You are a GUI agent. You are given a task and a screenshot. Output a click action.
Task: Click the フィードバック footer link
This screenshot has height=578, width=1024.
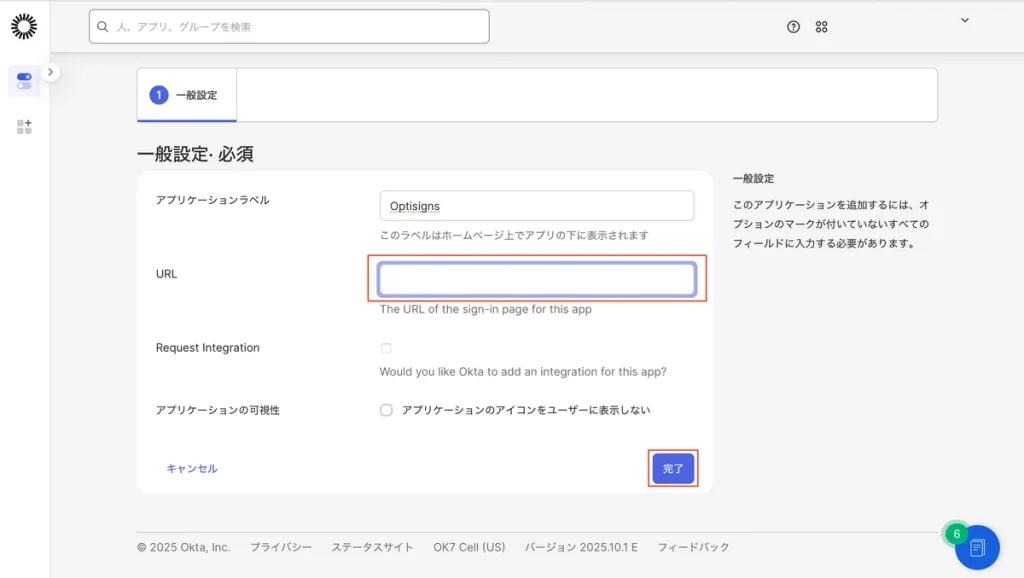[693, 547]
